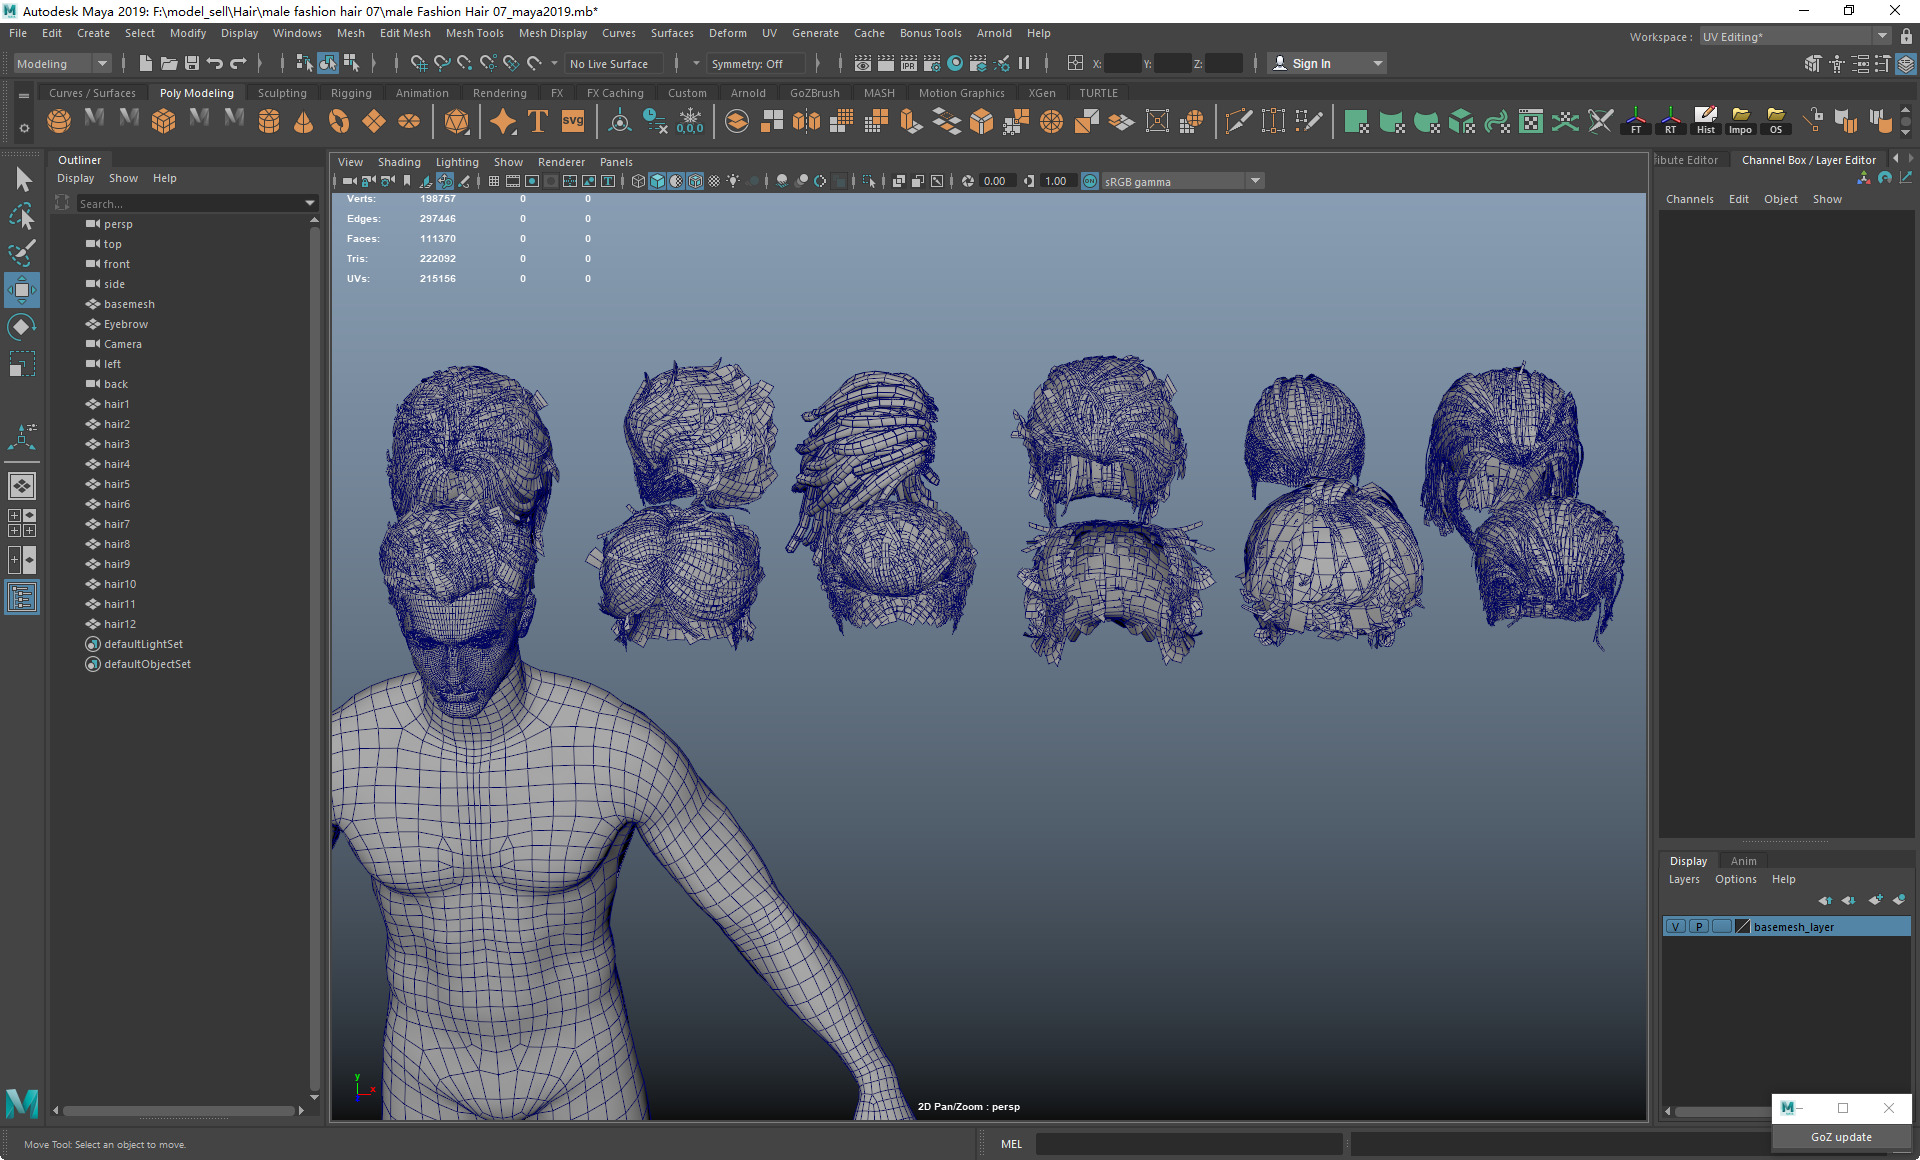Create a polygon torus from the shelf
The width and height of the screenshot is (1920, 1160).
coord(339,122)
